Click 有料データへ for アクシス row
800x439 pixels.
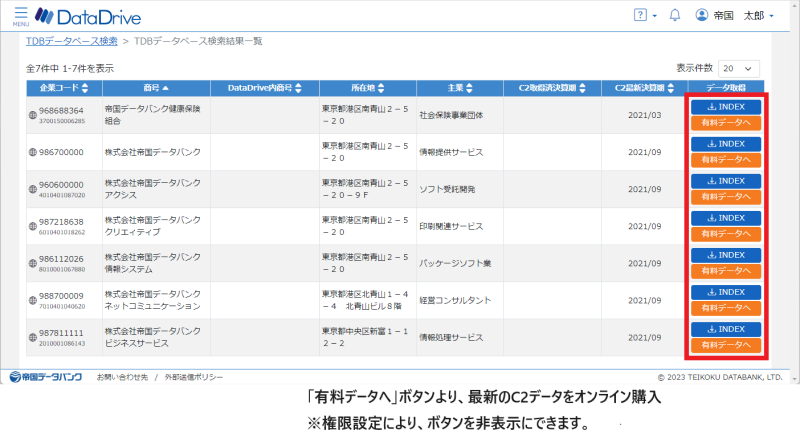tap(726, 197)
